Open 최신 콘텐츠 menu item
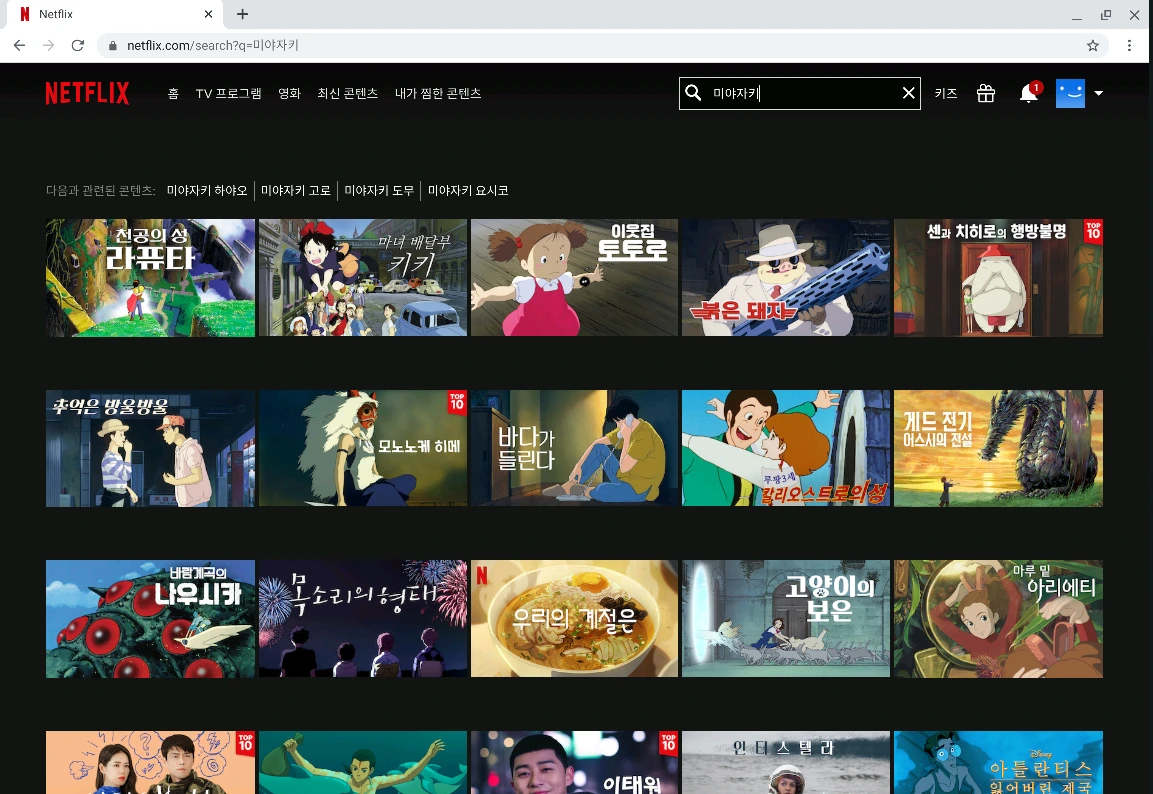The image size is (1153, 794). tap(348, 93)
